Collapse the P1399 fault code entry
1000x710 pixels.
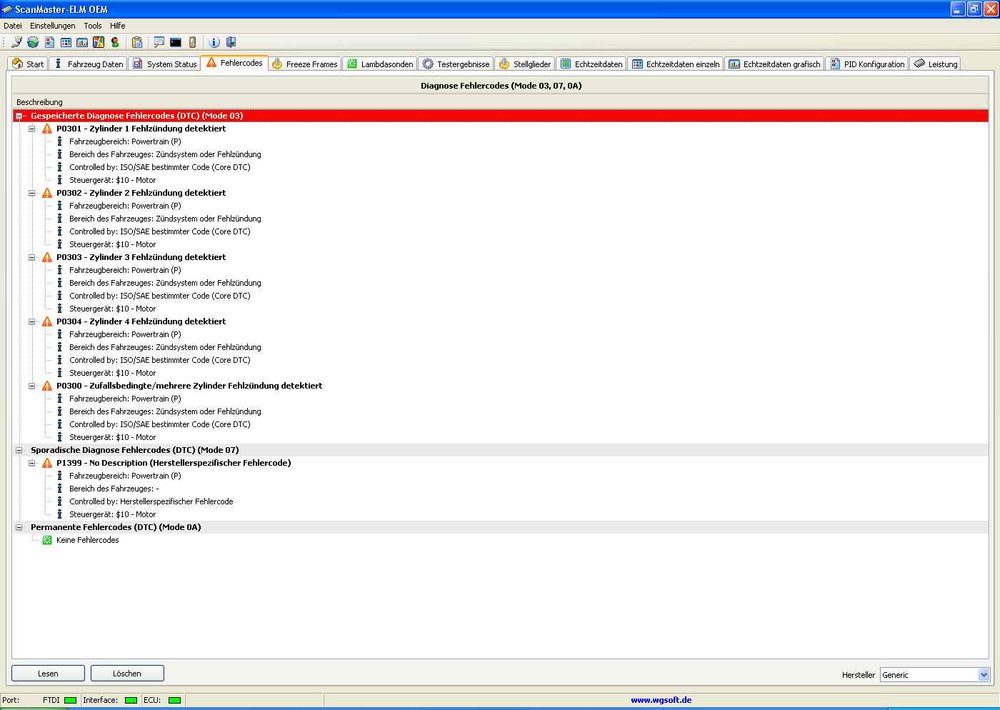click(33, 463)
